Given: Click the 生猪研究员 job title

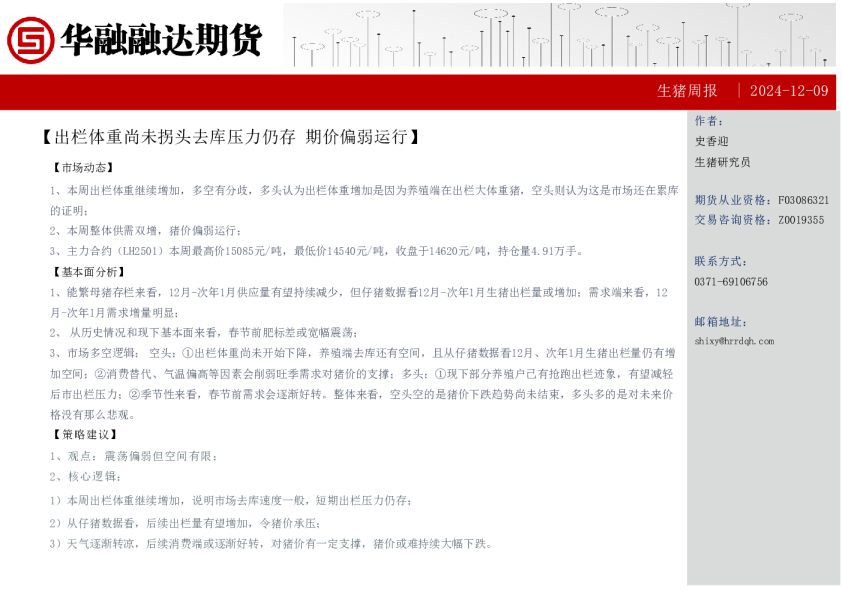Looking at the screenshot, I should tap(722, 161).
